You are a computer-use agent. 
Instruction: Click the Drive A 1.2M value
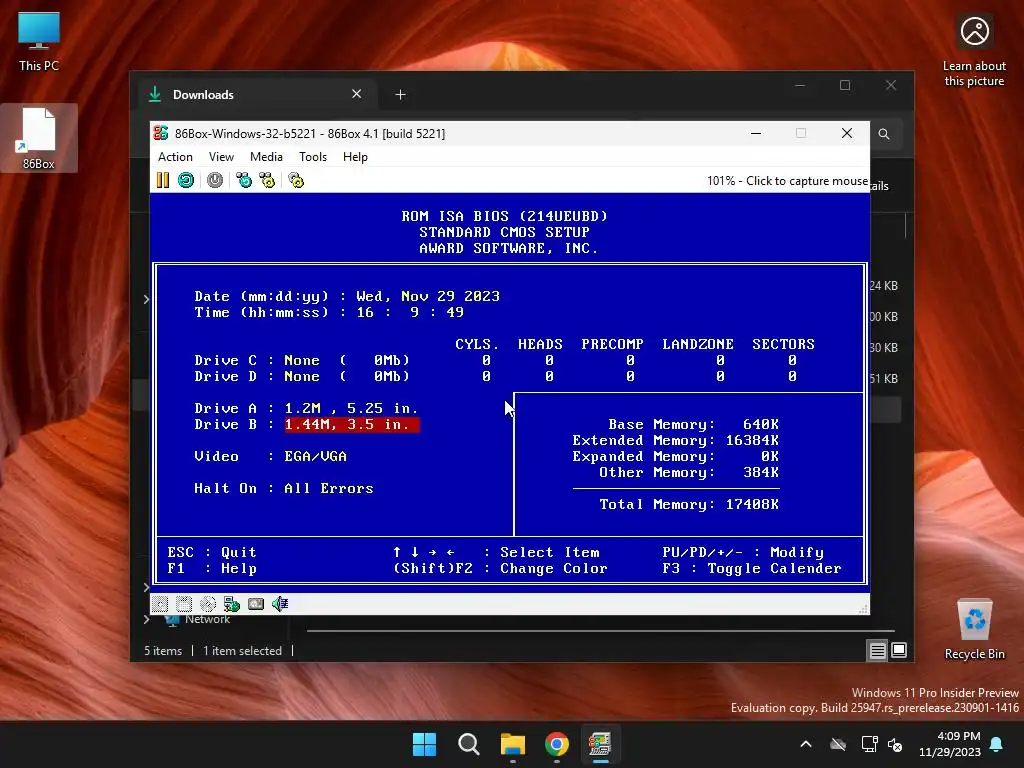click(351, 408)
